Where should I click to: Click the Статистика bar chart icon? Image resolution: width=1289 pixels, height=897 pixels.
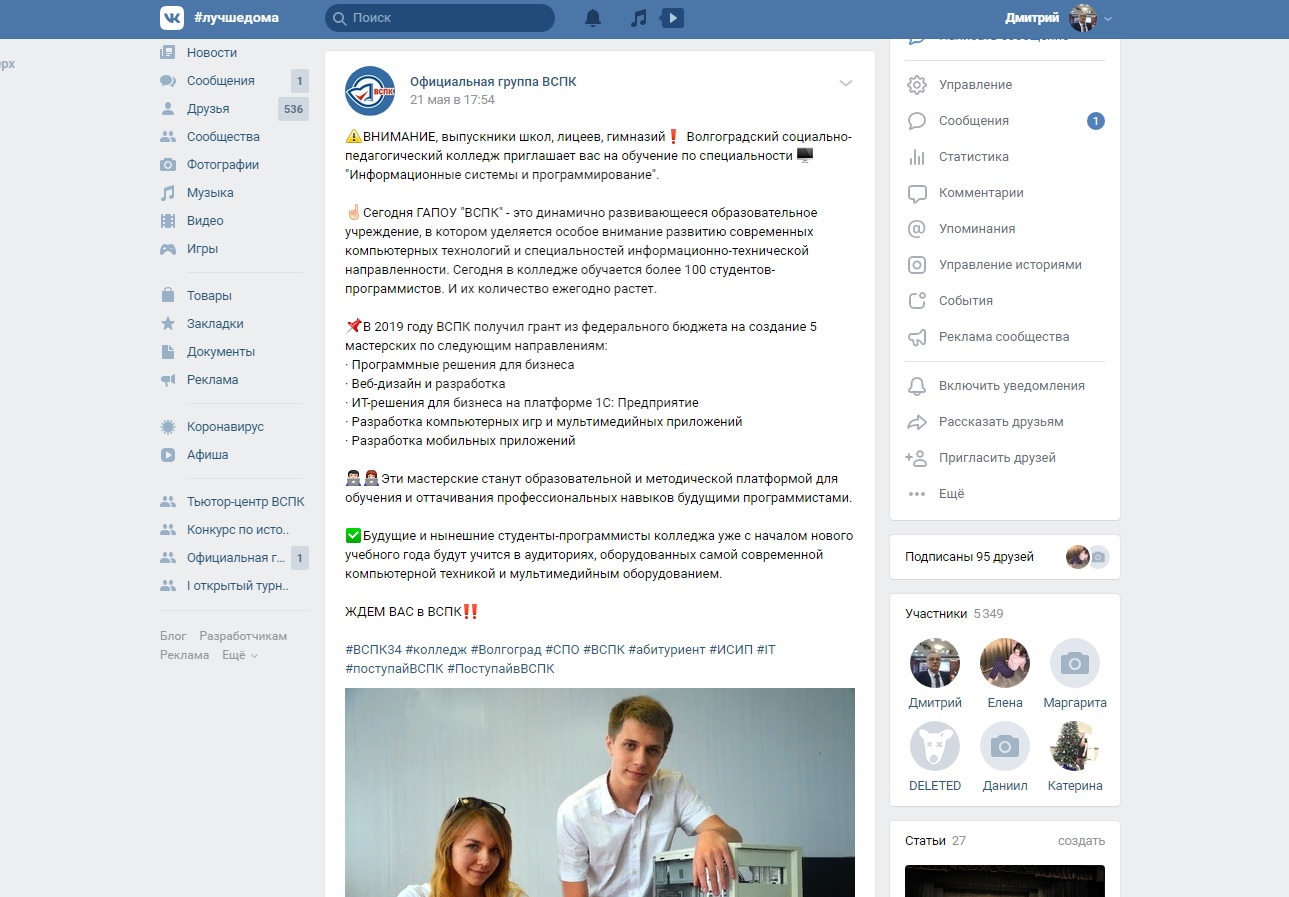tap(916, 157)
